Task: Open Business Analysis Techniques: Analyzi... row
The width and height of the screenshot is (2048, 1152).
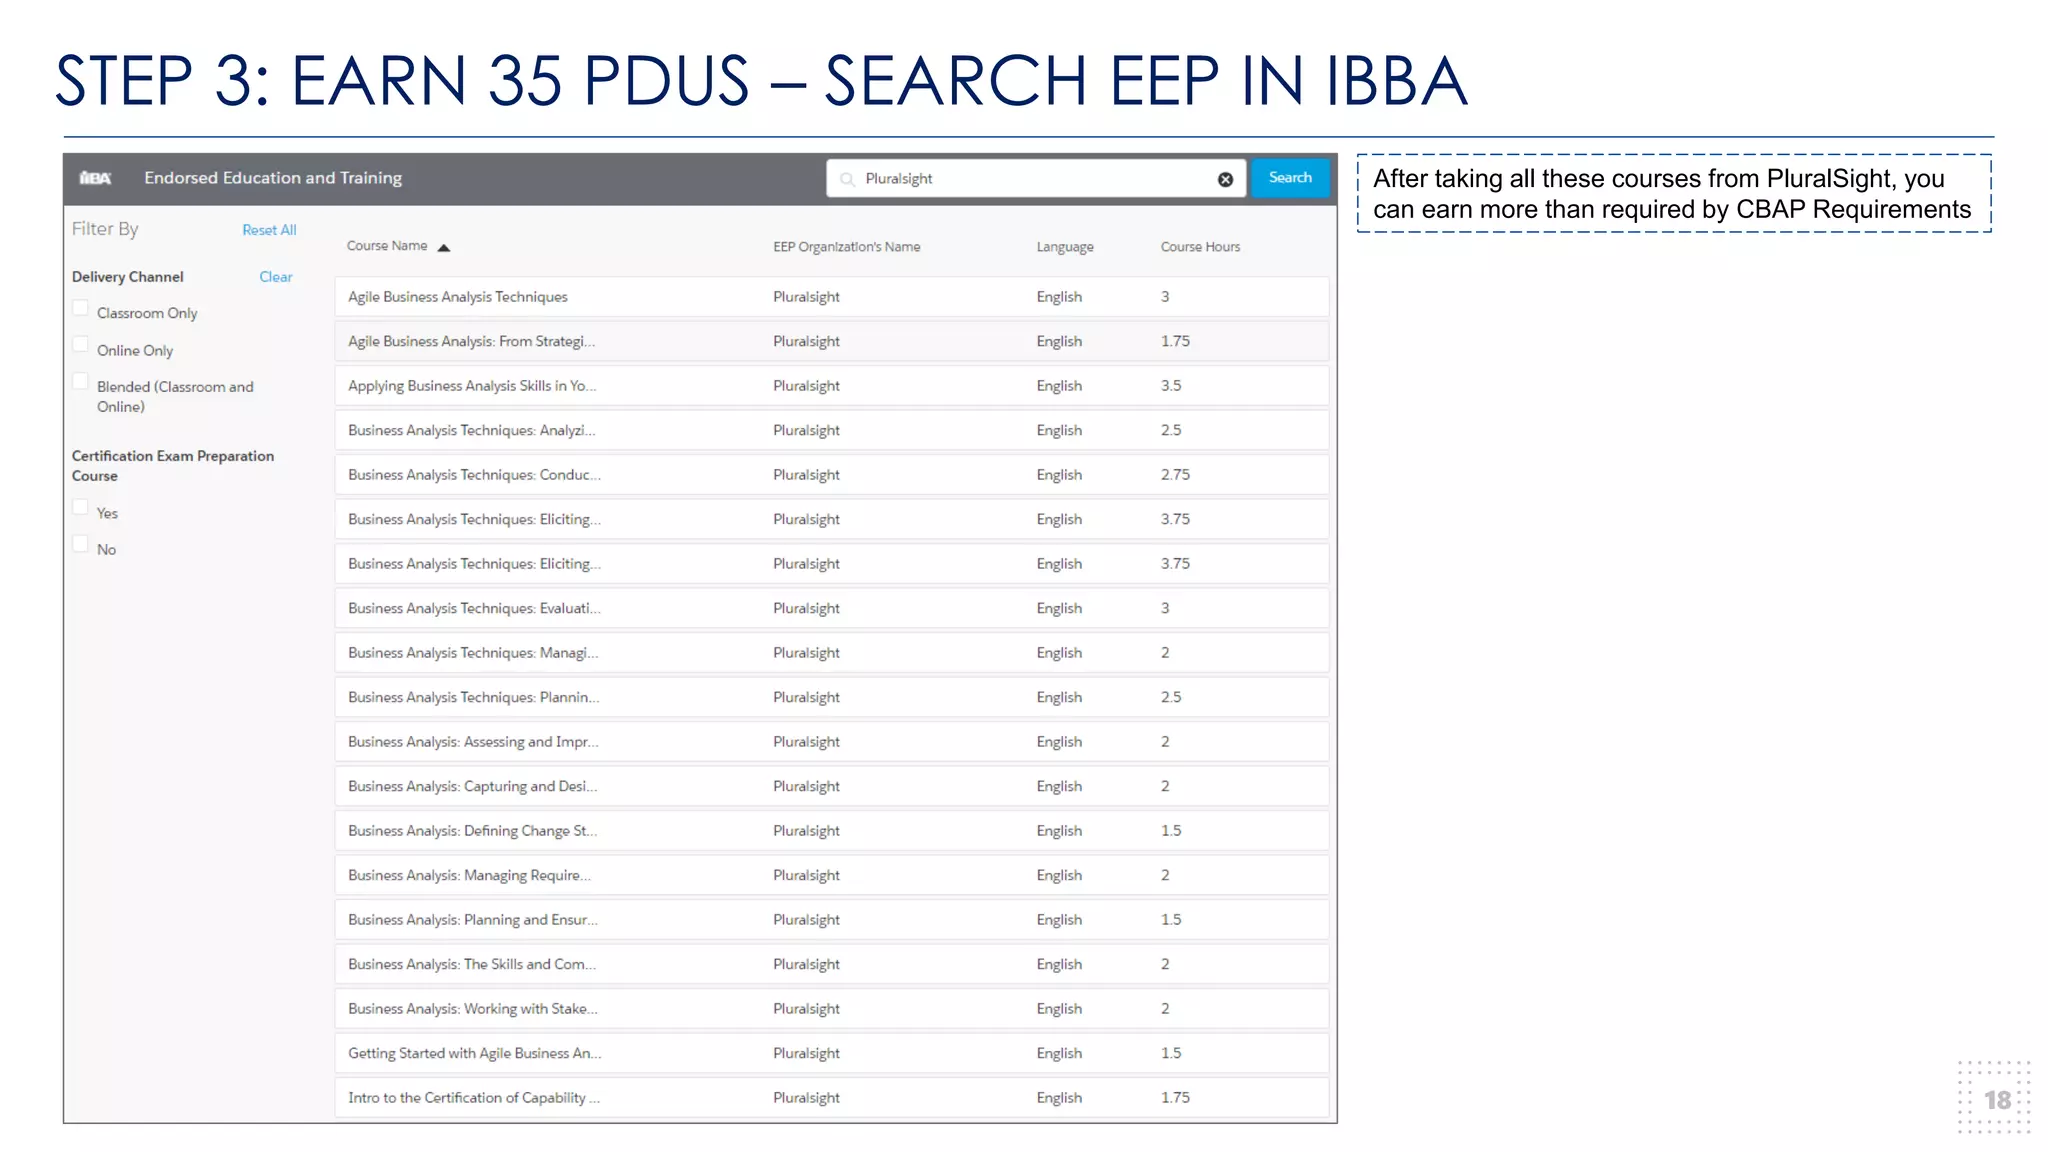Action: coord(832,430)
